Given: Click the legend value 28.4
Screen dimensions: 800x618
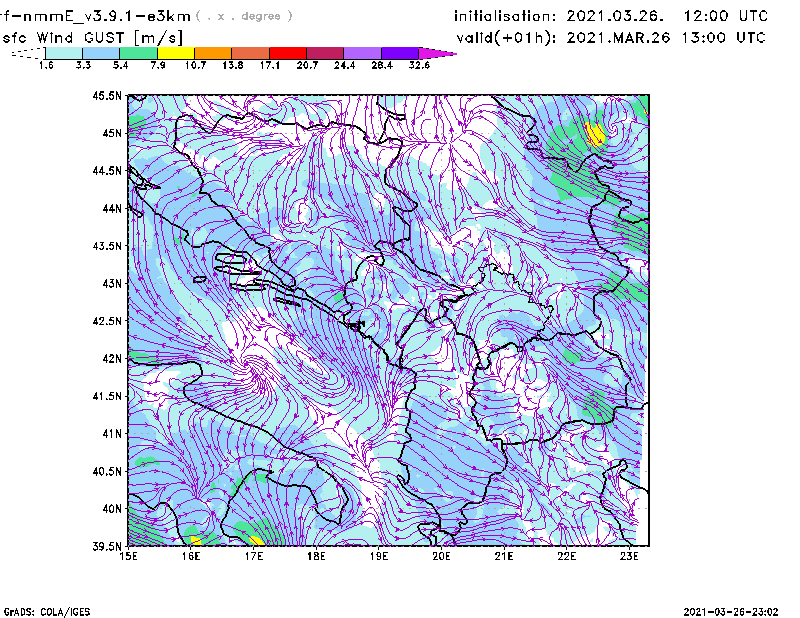Looking at the screenshot, I should click(382, 65).
